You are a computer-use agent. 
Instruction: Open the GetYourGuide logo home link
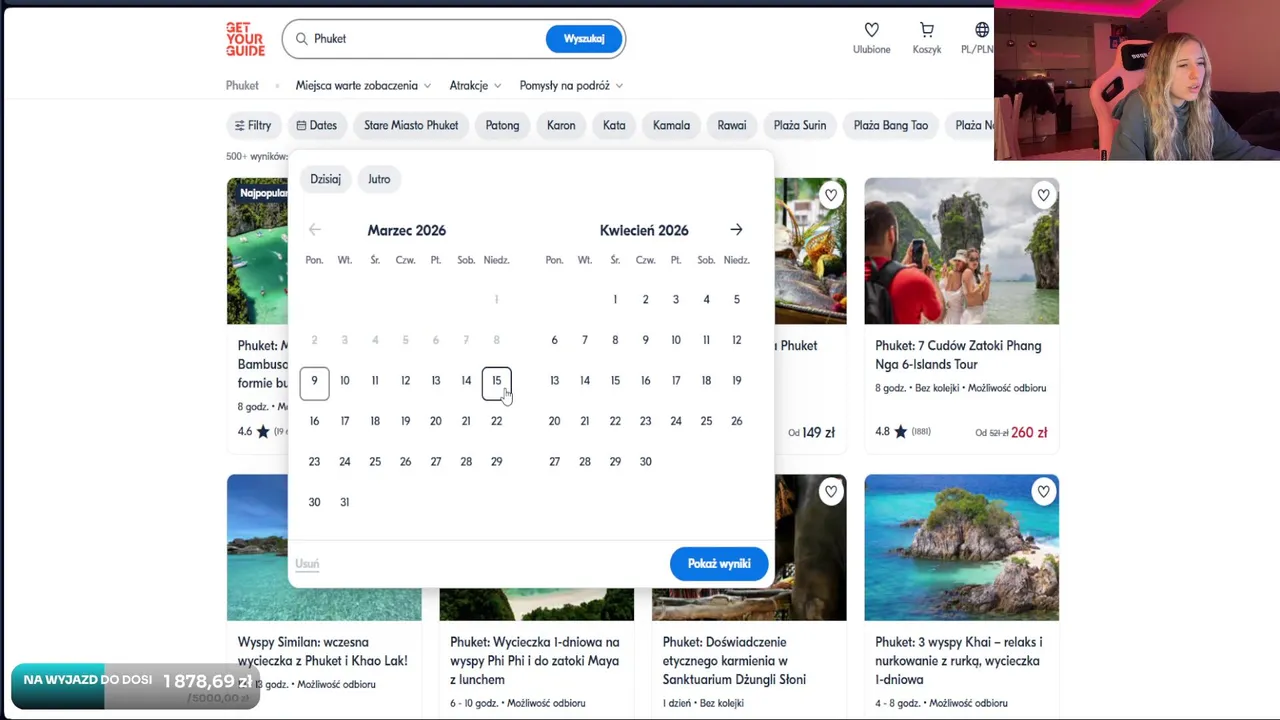(x=245, y=39)
